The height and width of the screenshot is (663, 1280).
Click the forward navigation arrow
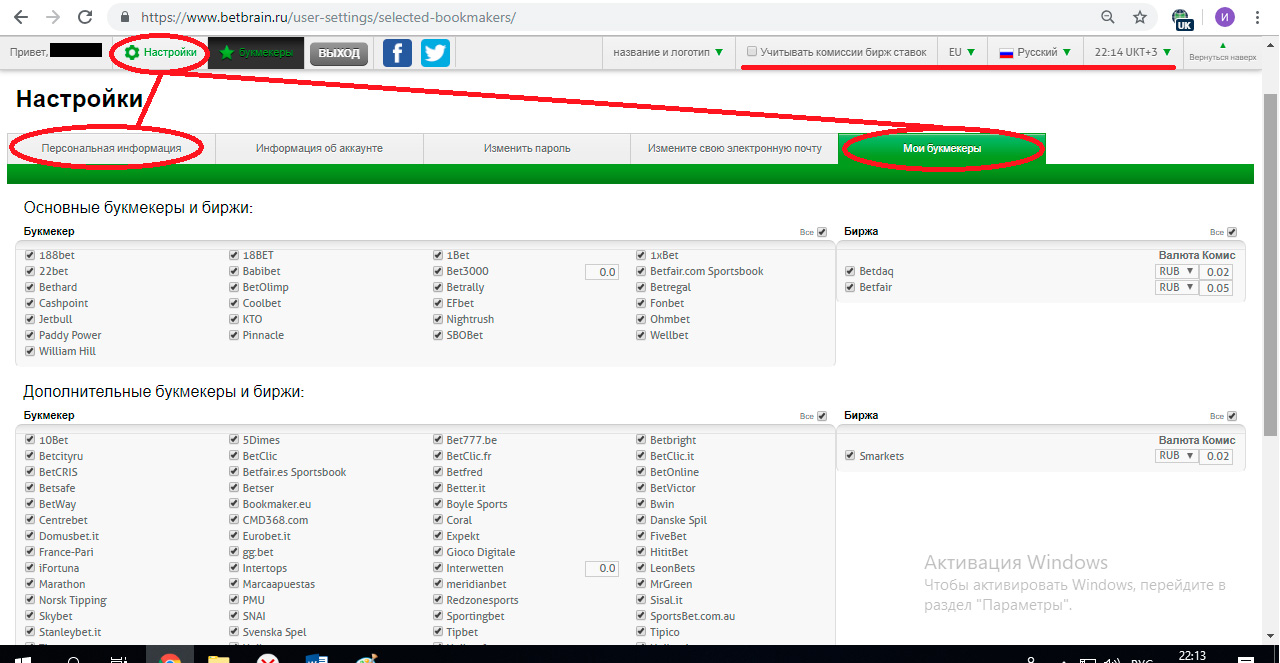(x=54, y=17)
